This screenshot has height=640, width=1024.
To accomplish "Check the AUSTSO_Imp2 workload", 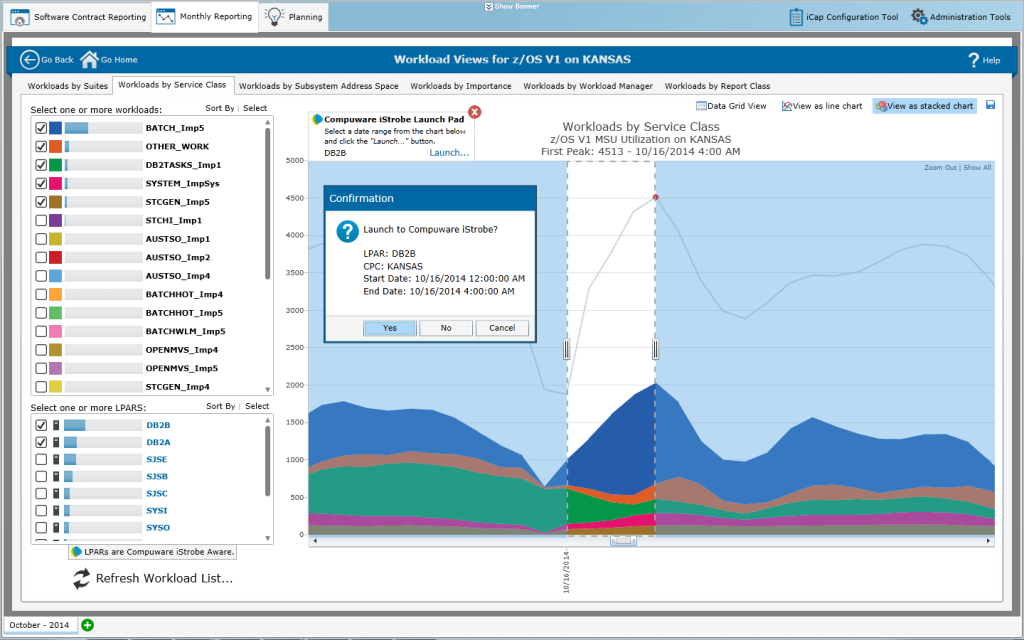I will point(41,257).
